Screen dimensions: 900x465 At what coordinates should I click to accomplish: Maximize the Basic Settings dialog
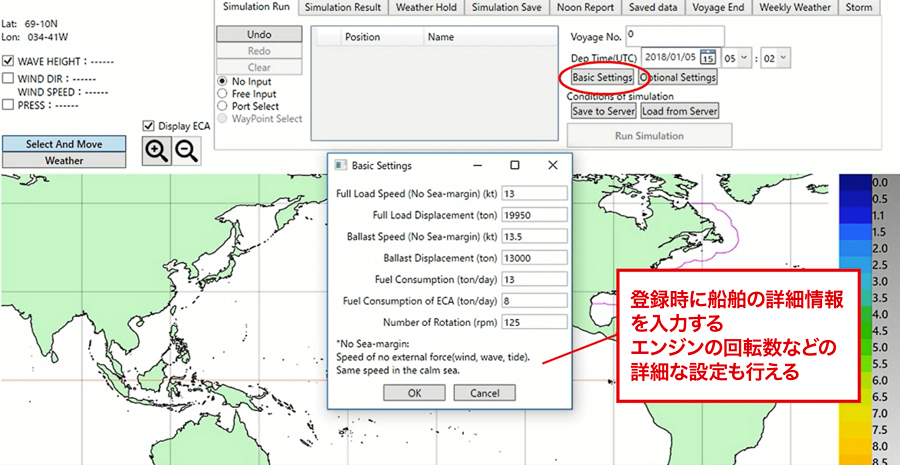coord(514,165)
